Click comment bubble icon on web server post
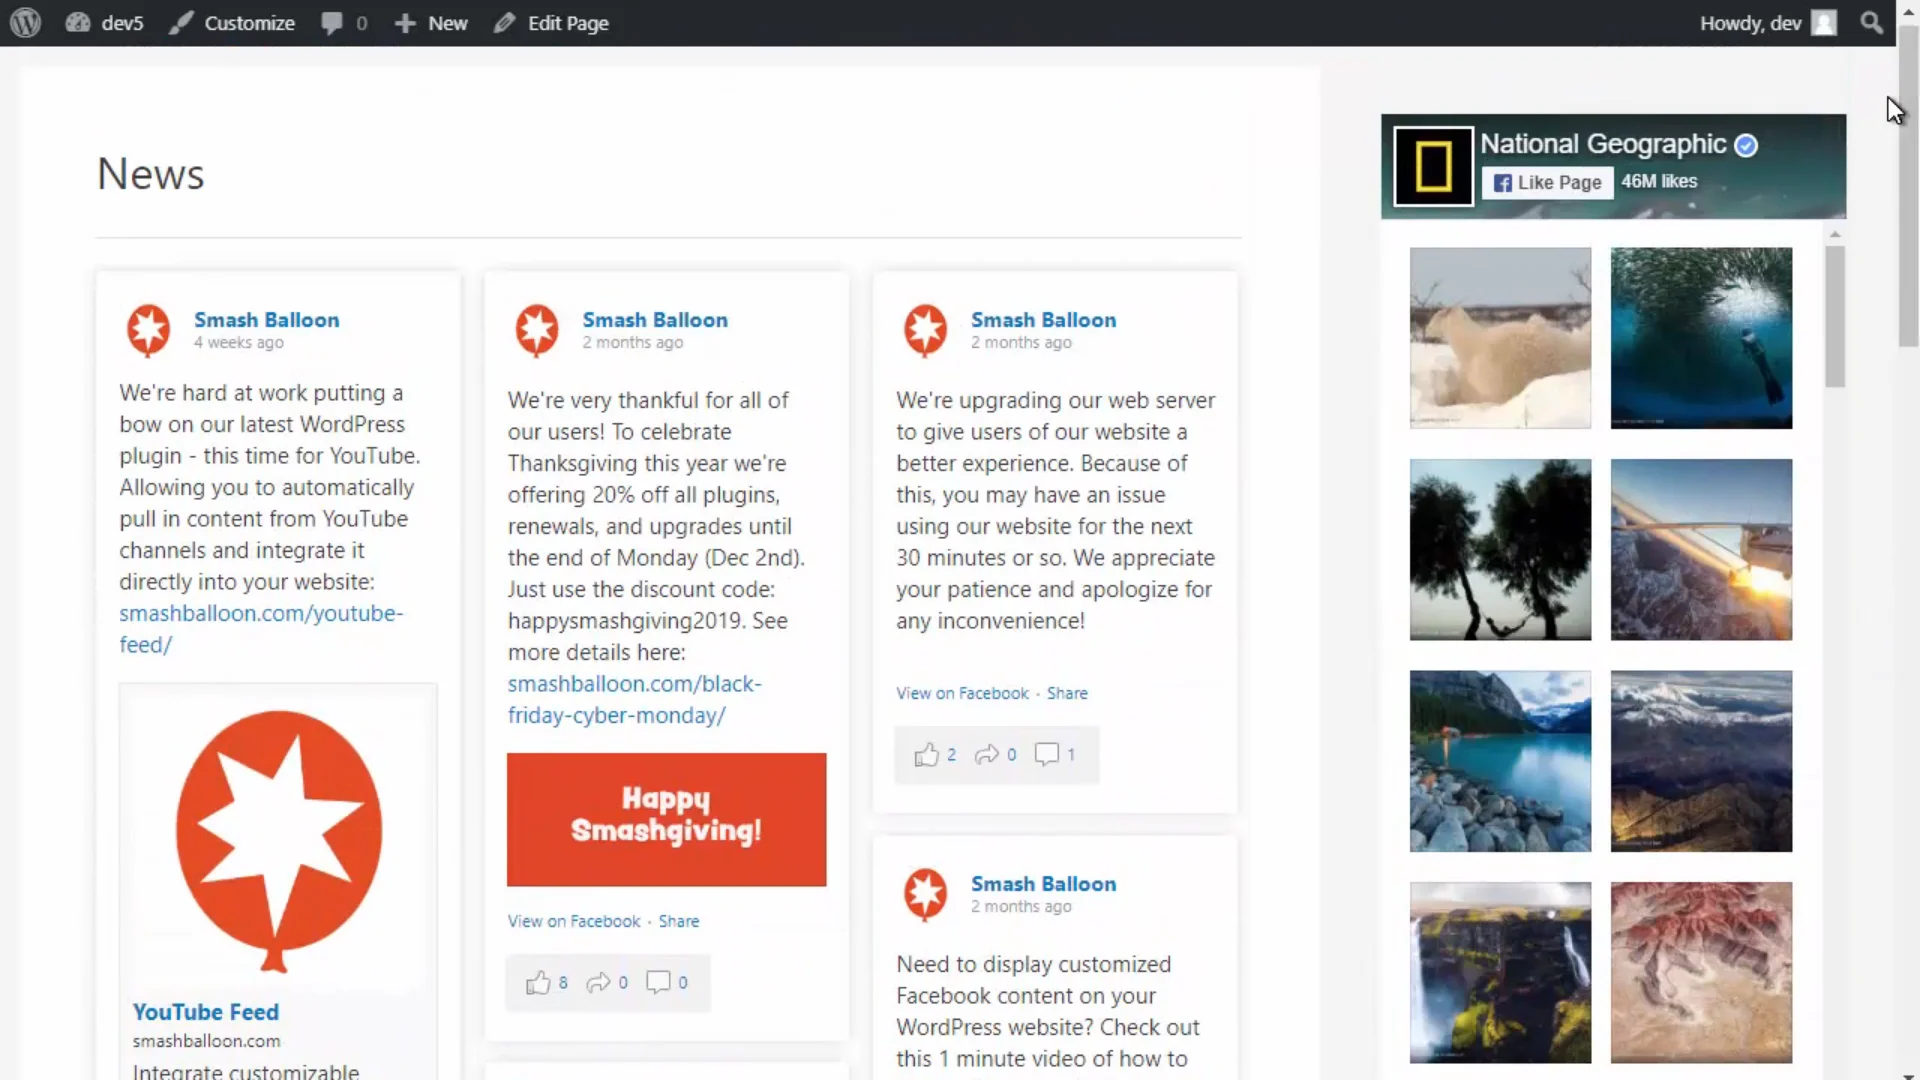This screenshot has height=1080, width=1920. coord(1046,754)
